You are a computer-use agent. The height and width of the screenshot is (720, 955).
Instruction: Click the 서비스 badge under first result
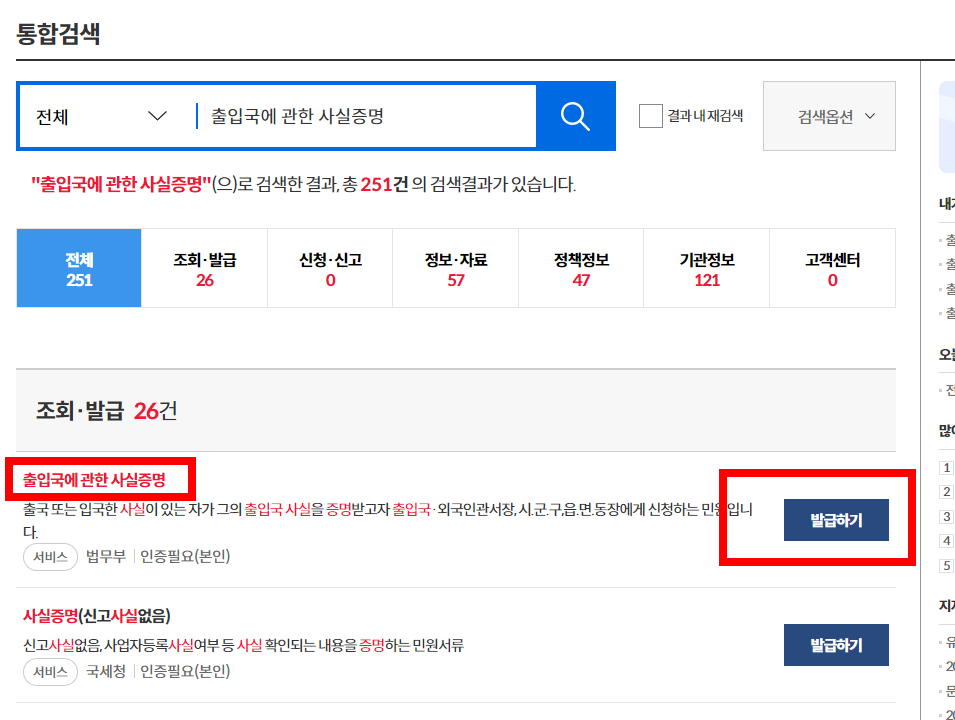click(50, 555)
